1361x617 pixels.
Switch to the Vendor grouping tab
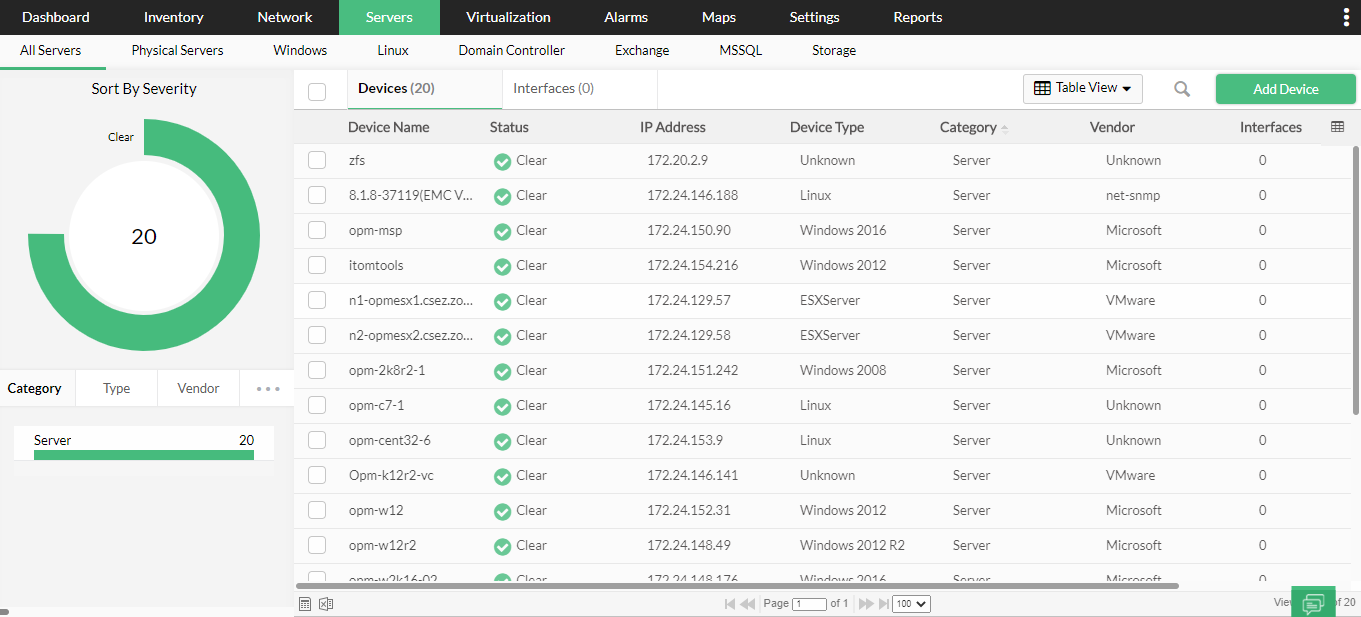[198, 388]
